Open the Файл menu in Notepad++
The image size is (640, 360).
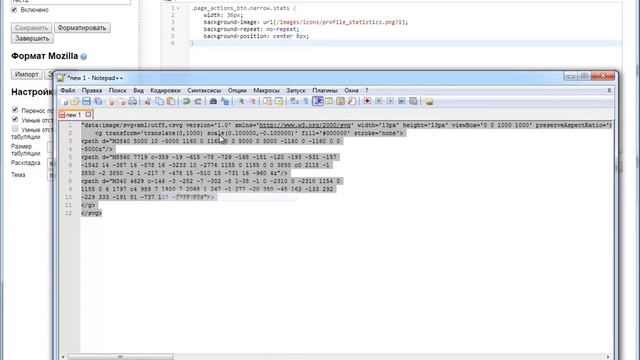(68, 90)
